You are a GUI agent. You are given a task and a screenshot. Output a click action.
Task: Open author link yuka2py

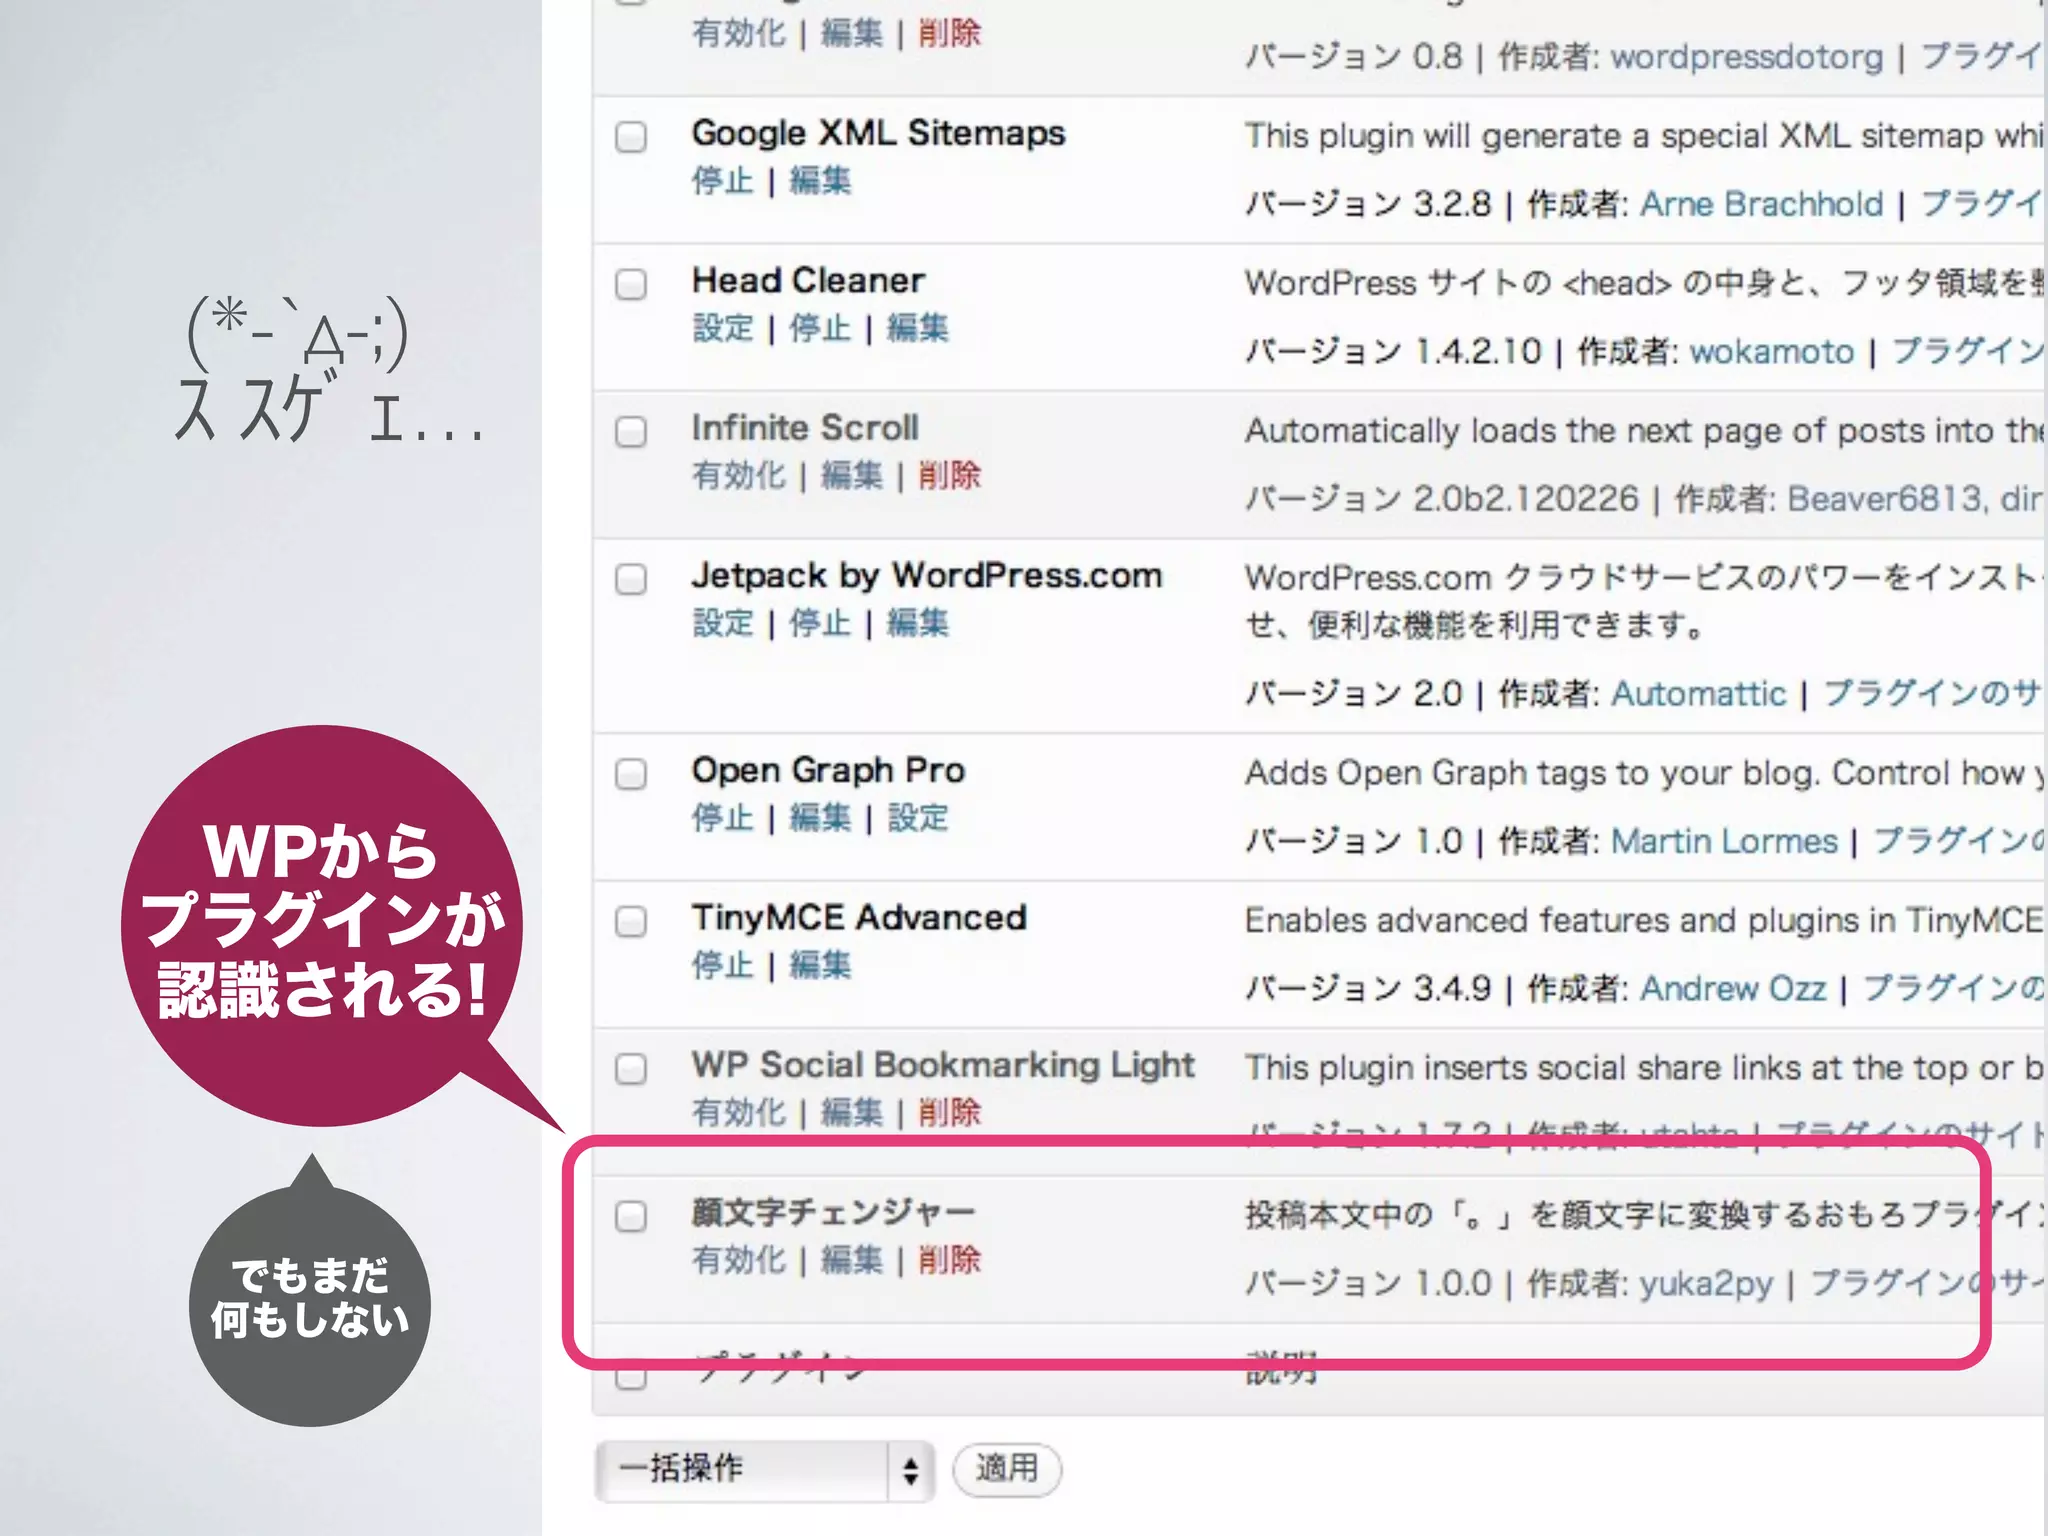[x=1706, y=1283]
